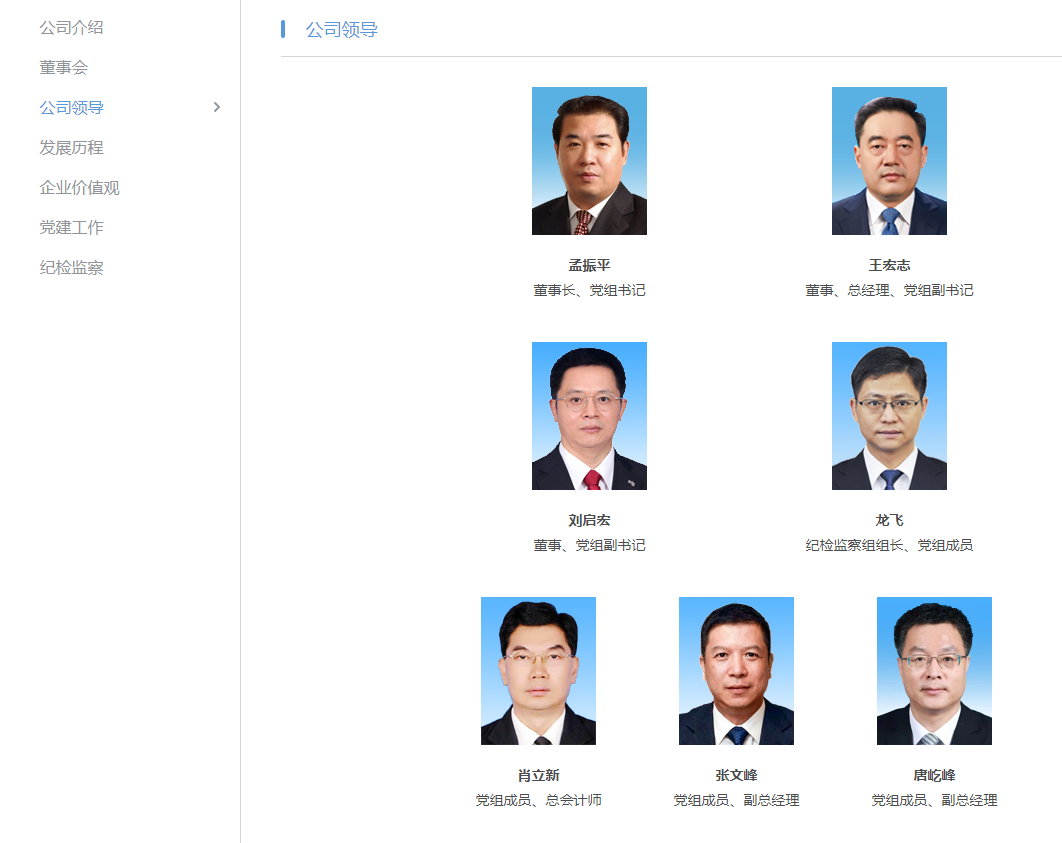
Task: Click the name 孟振平 below photo
Action: 589,265
